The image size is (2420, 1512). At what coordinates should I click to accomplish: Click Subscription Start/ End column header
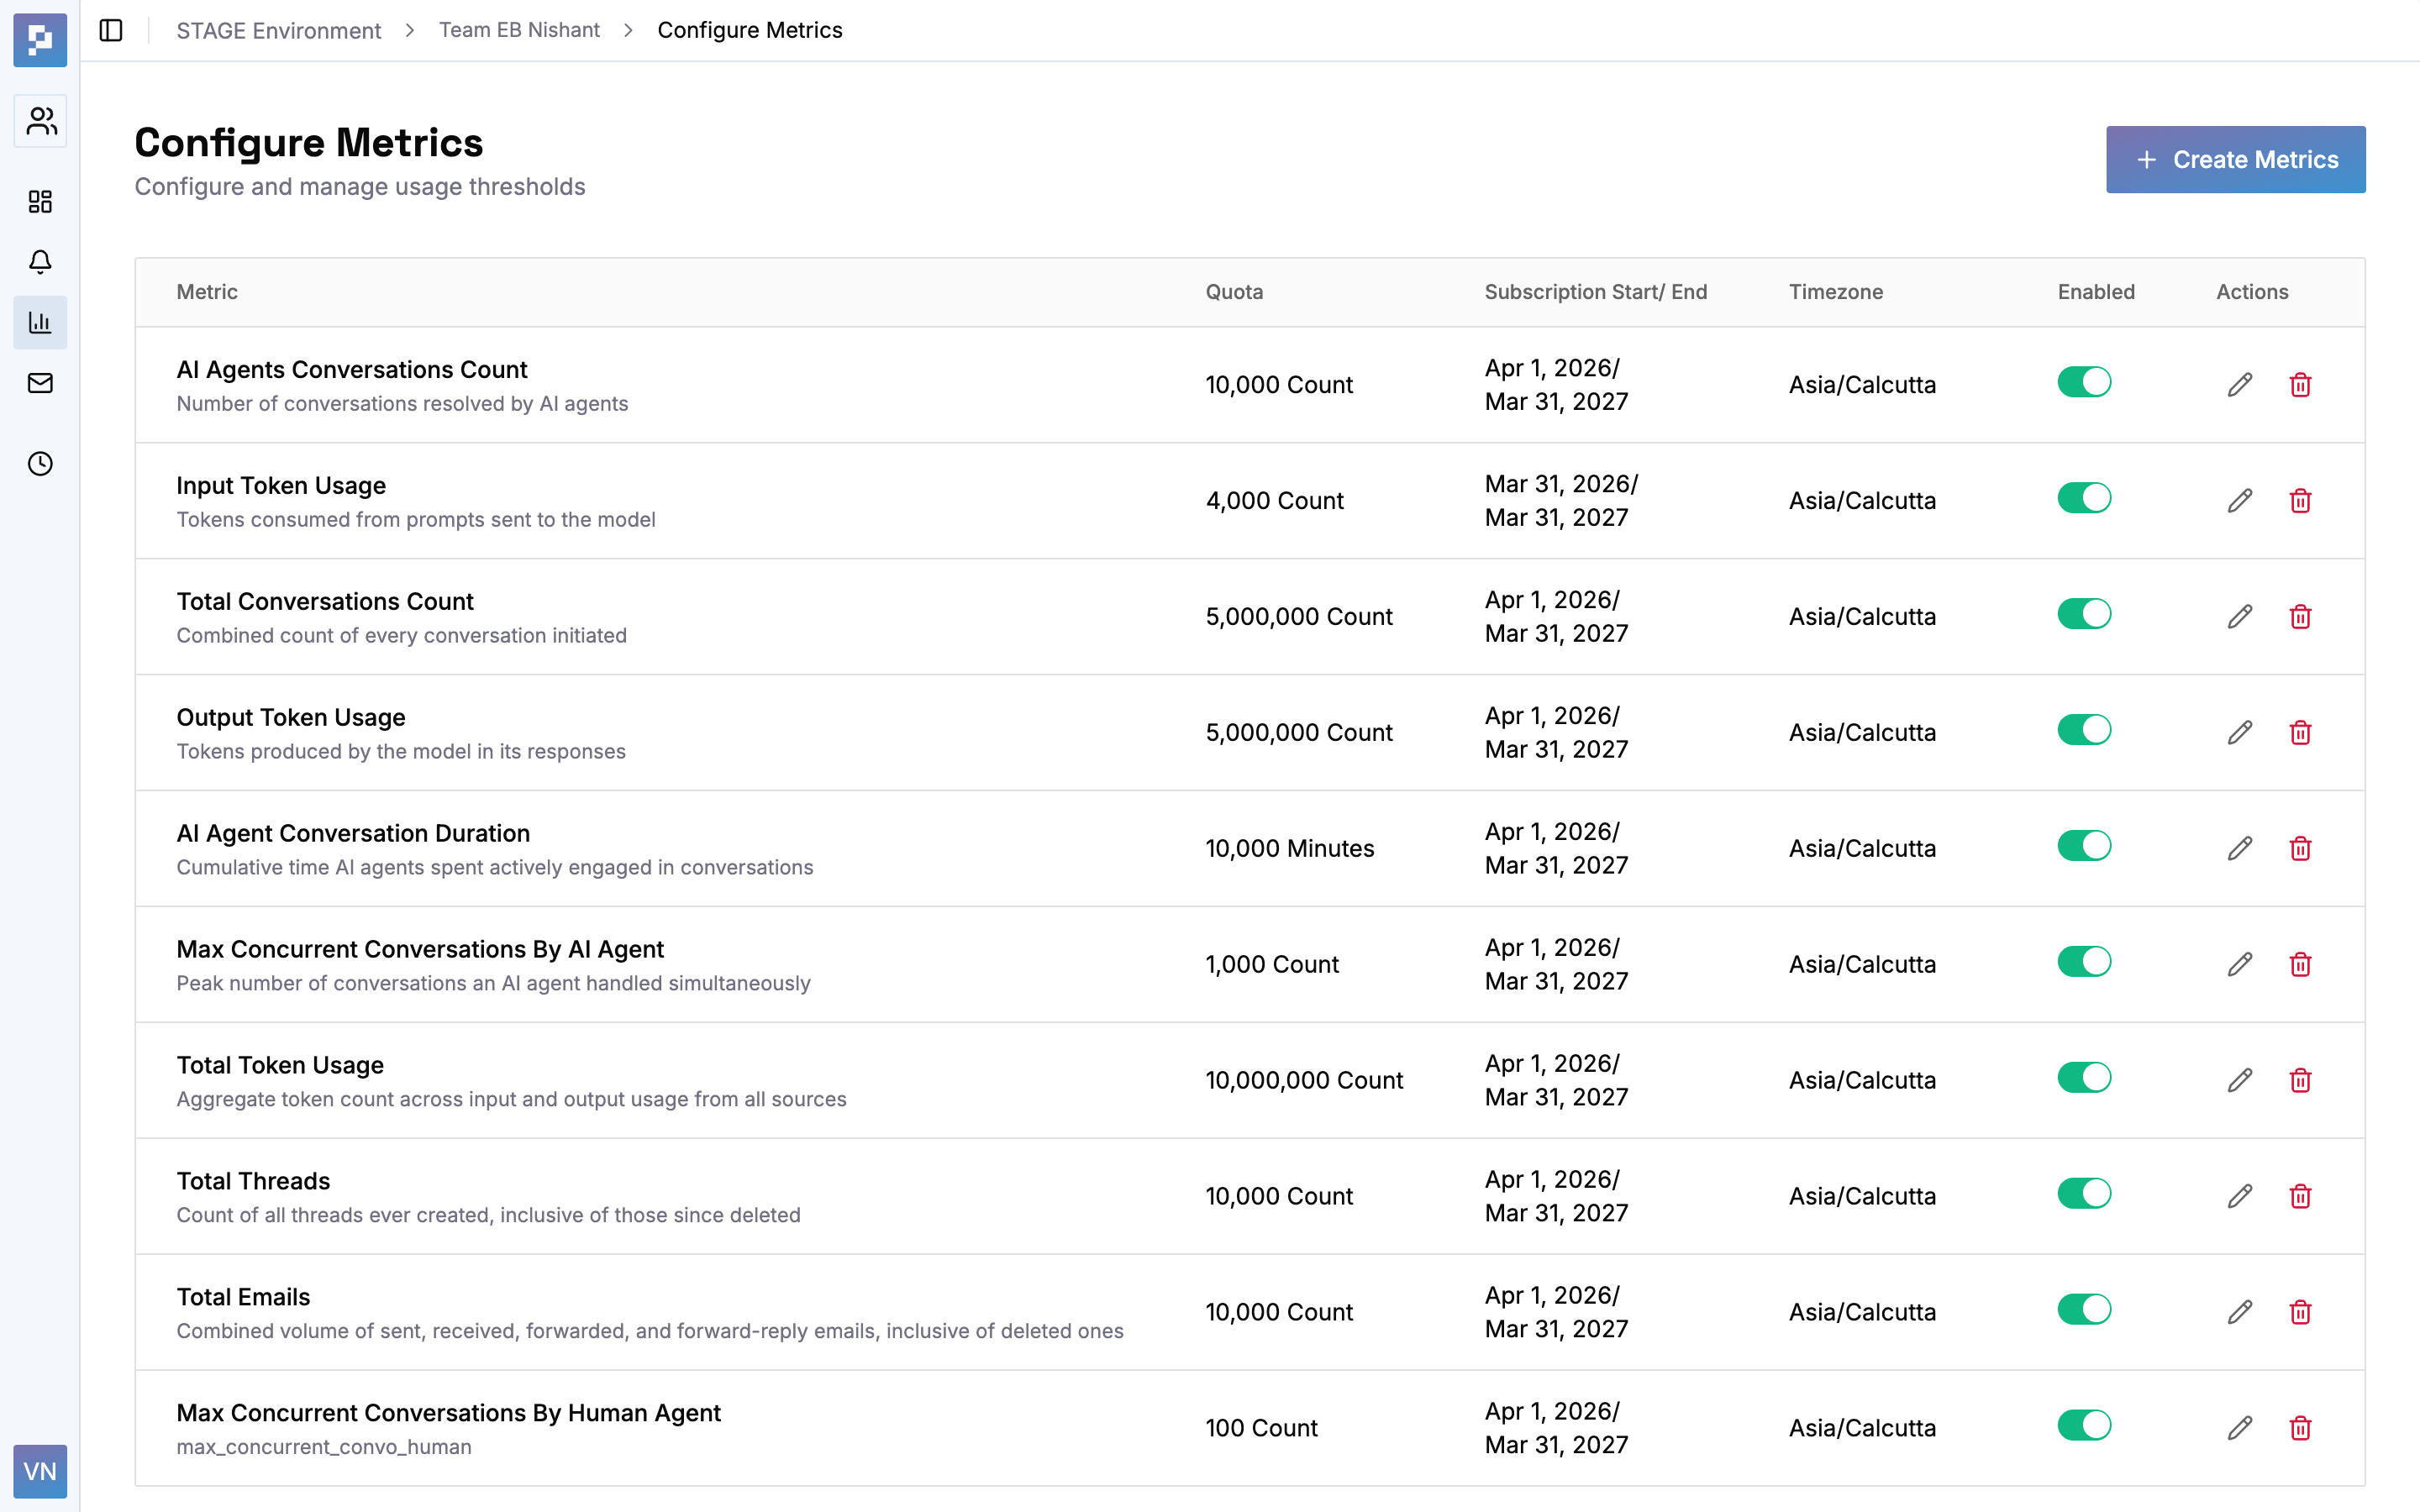pos(1596,292)
